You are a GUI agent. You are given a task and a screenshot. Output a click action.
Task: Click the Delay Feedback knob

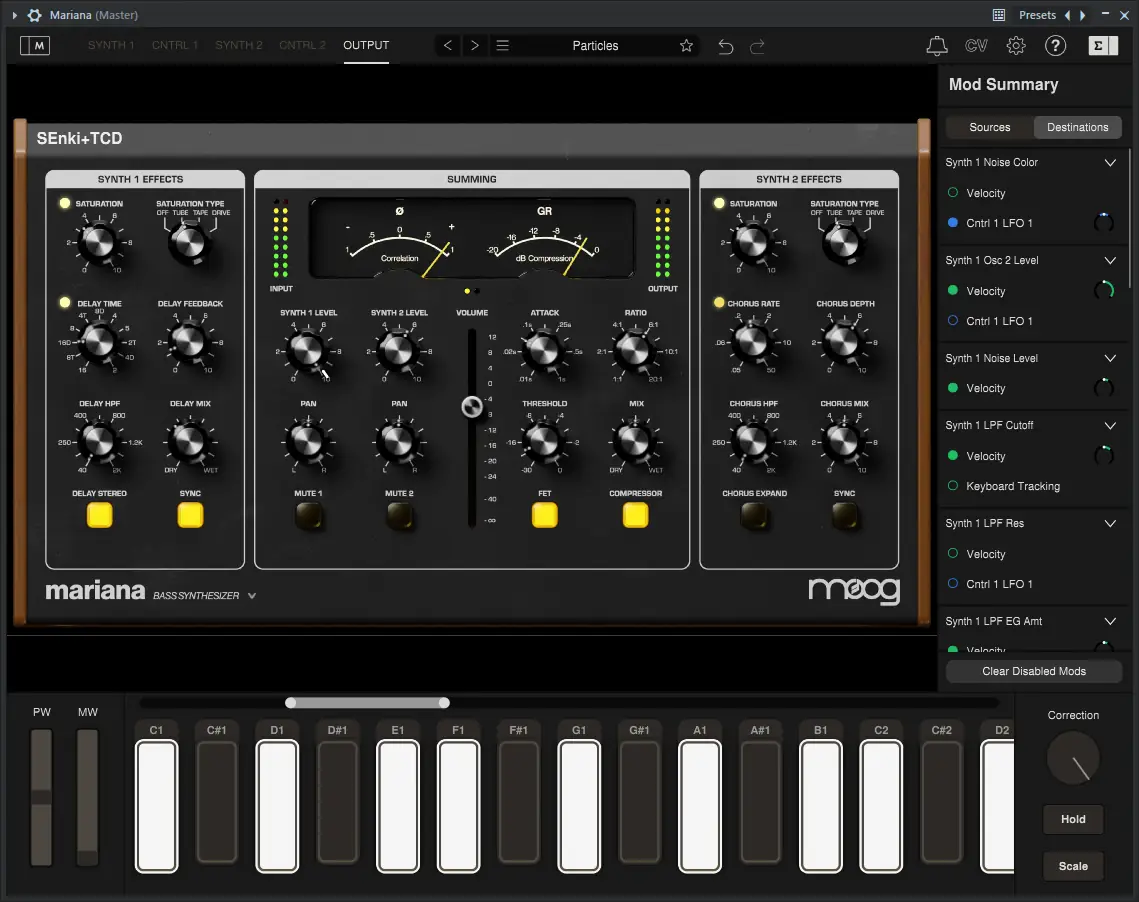tap(190, 341)
